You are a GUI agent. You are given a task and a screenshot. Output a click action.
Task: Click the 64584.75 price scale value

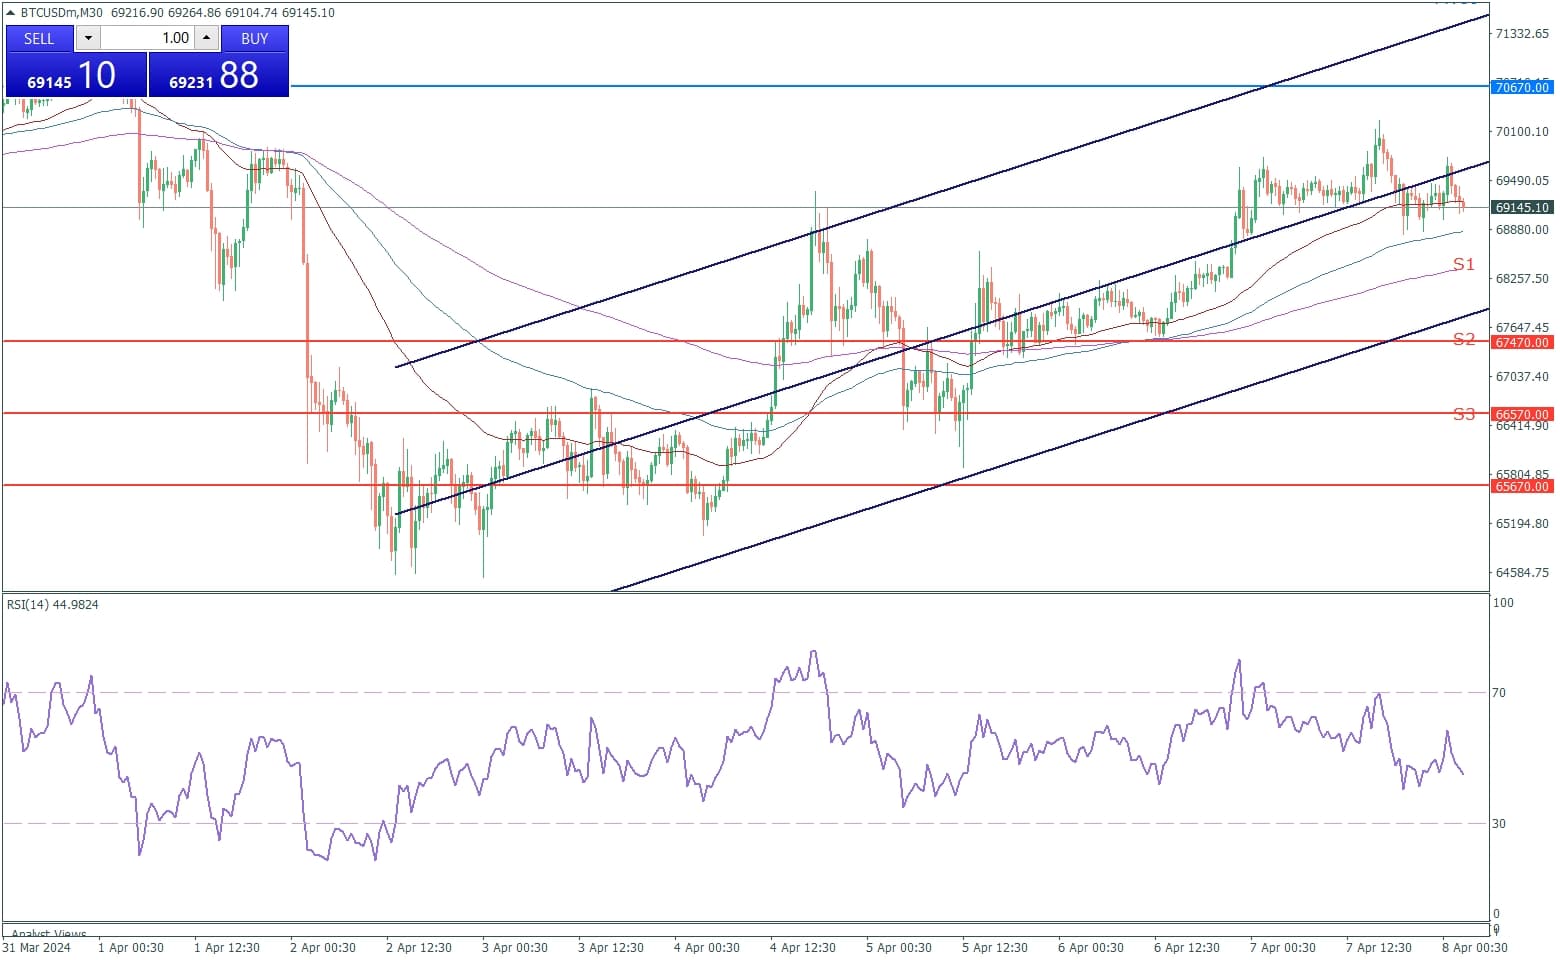[x=1522, y=573]
